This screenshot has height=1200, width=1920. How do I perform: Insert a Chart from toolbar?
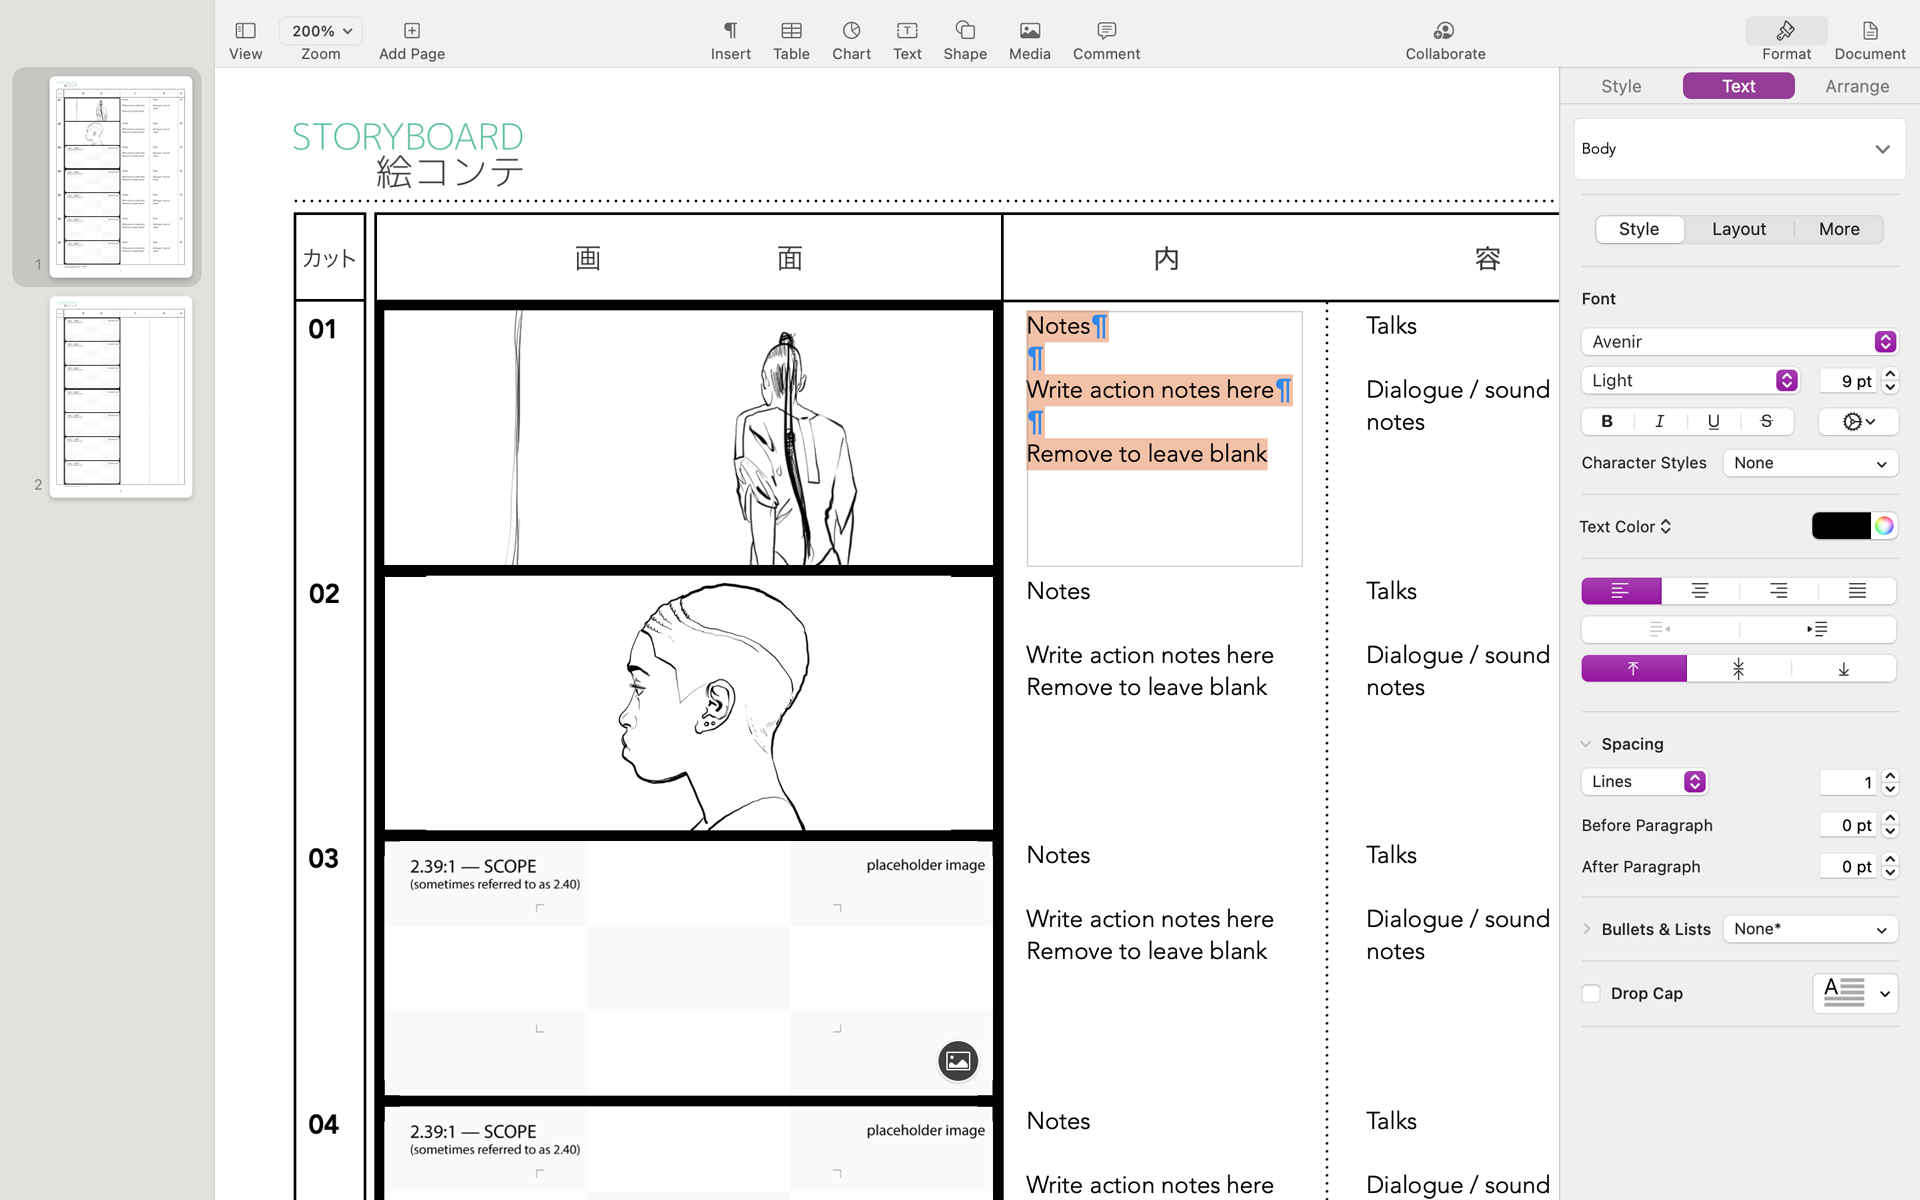pyautogui.click(x=851, y=40)
